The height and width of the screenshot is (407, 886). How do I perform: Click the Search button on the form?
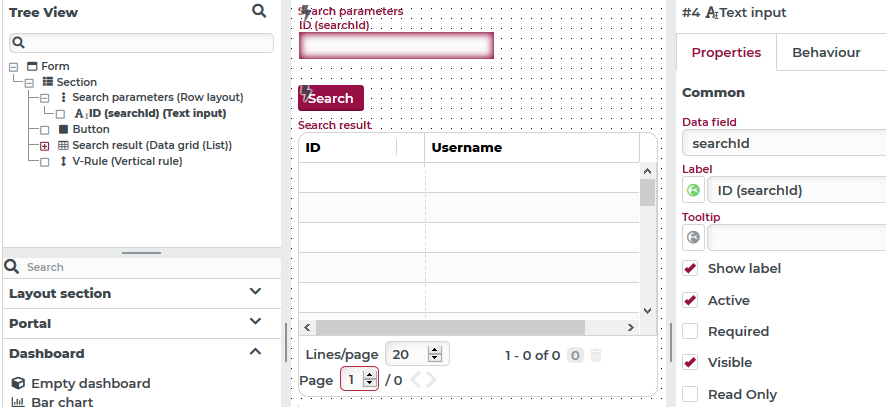(331, 98)
